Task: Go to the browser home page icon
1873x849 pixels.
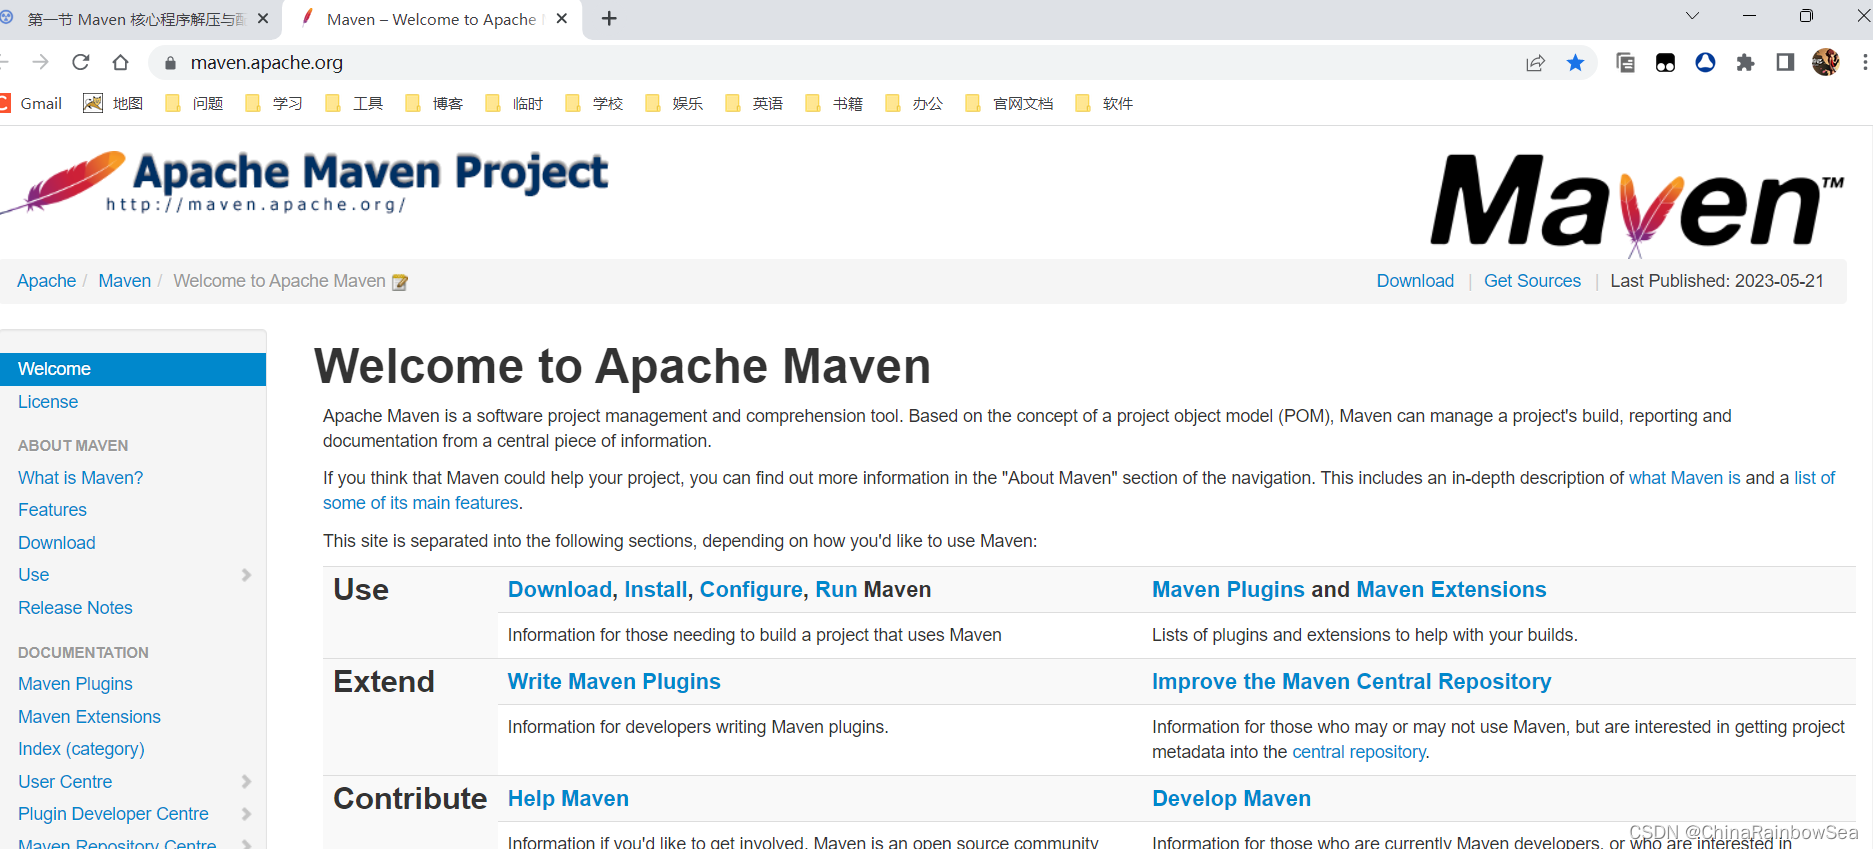Action: pos(121,62)
